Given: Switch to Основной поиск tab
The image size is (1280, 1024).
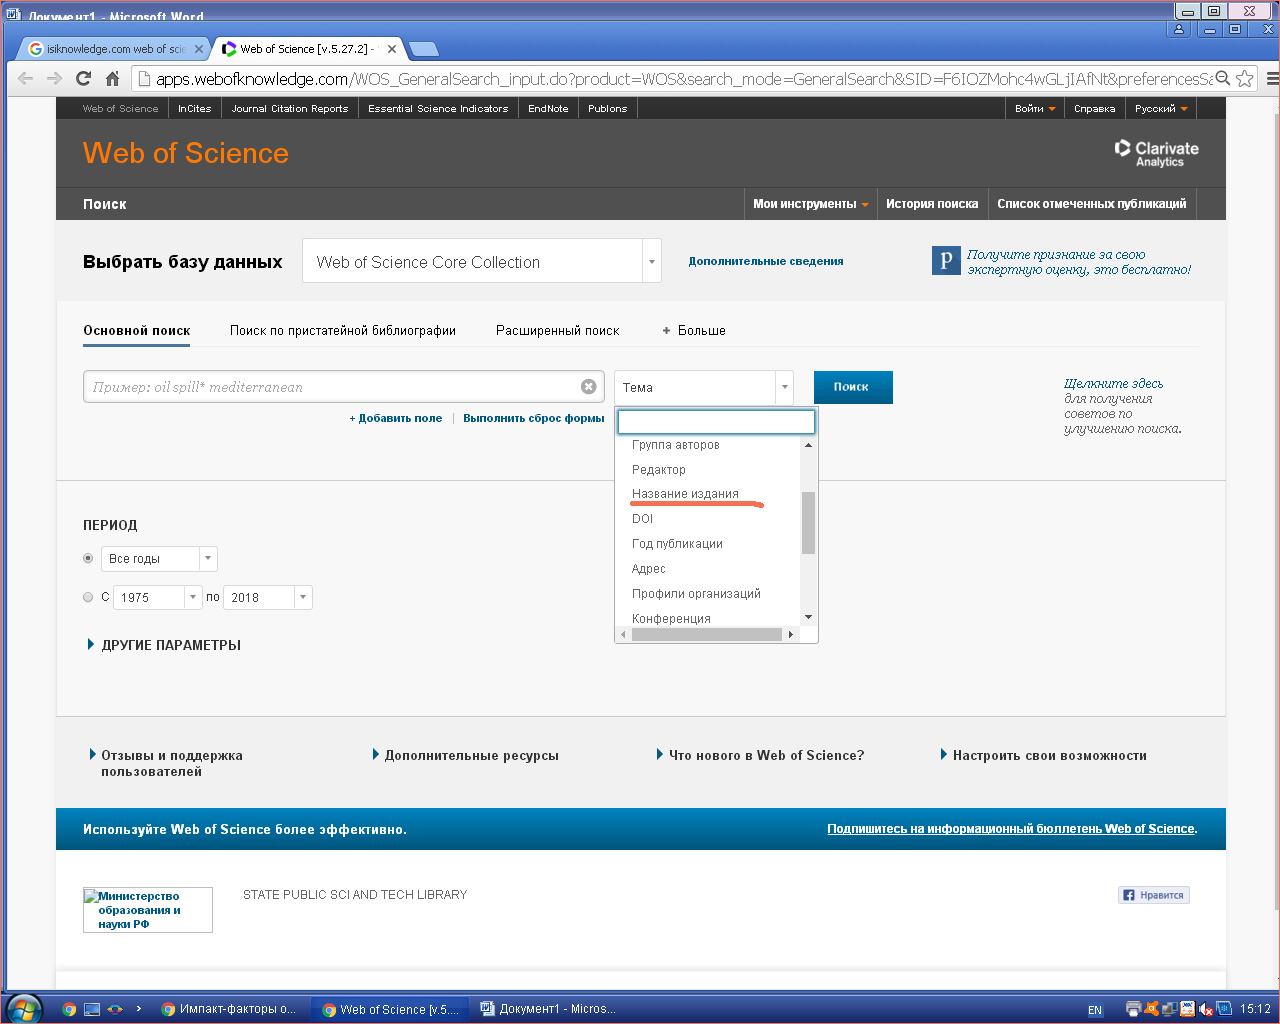Looking at the screenshot, I should pos(137,330).
